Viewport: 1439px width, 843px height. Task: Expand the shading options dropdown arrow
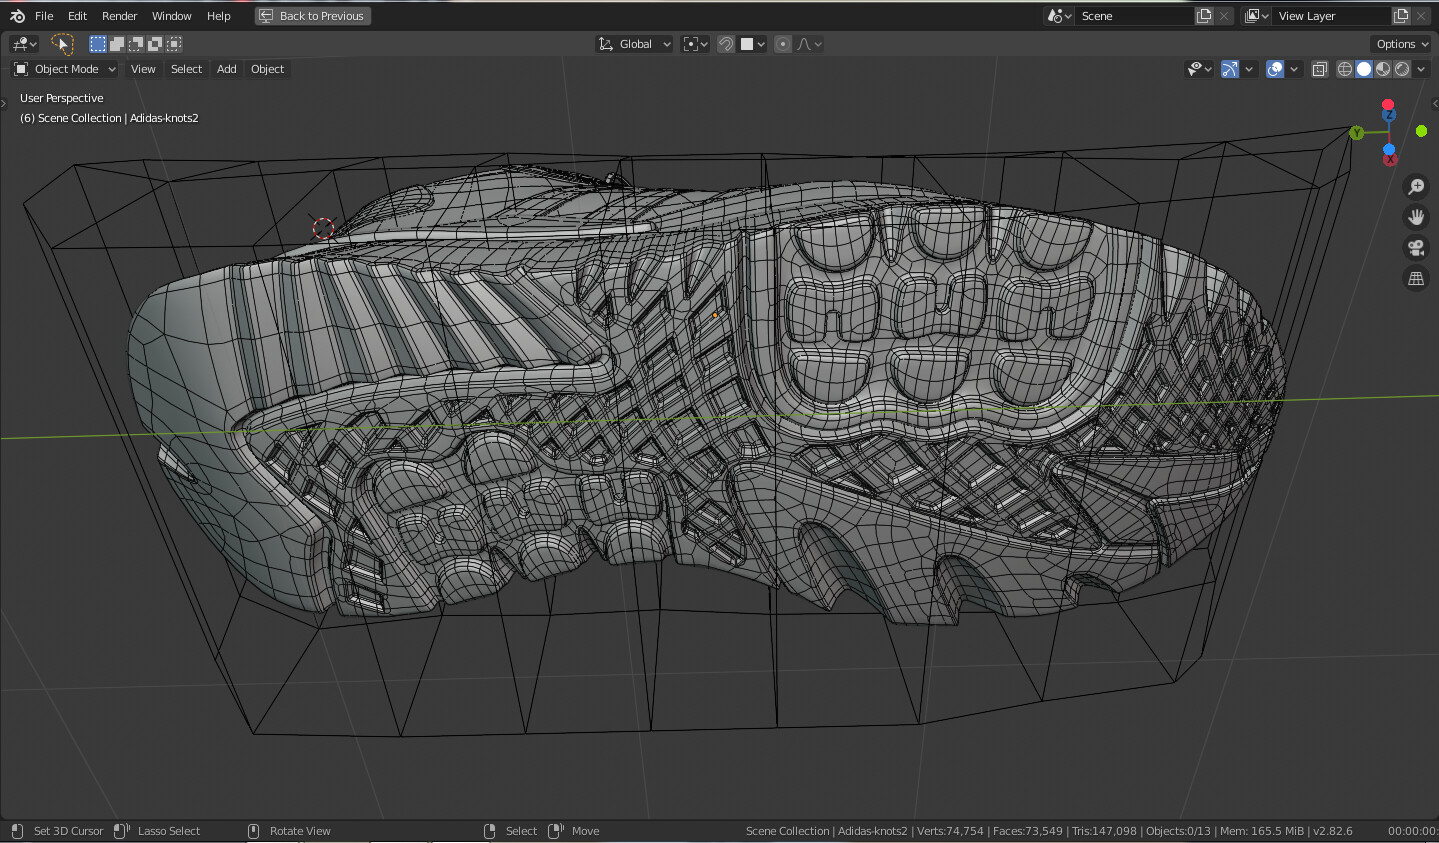tap(1421, 69)
